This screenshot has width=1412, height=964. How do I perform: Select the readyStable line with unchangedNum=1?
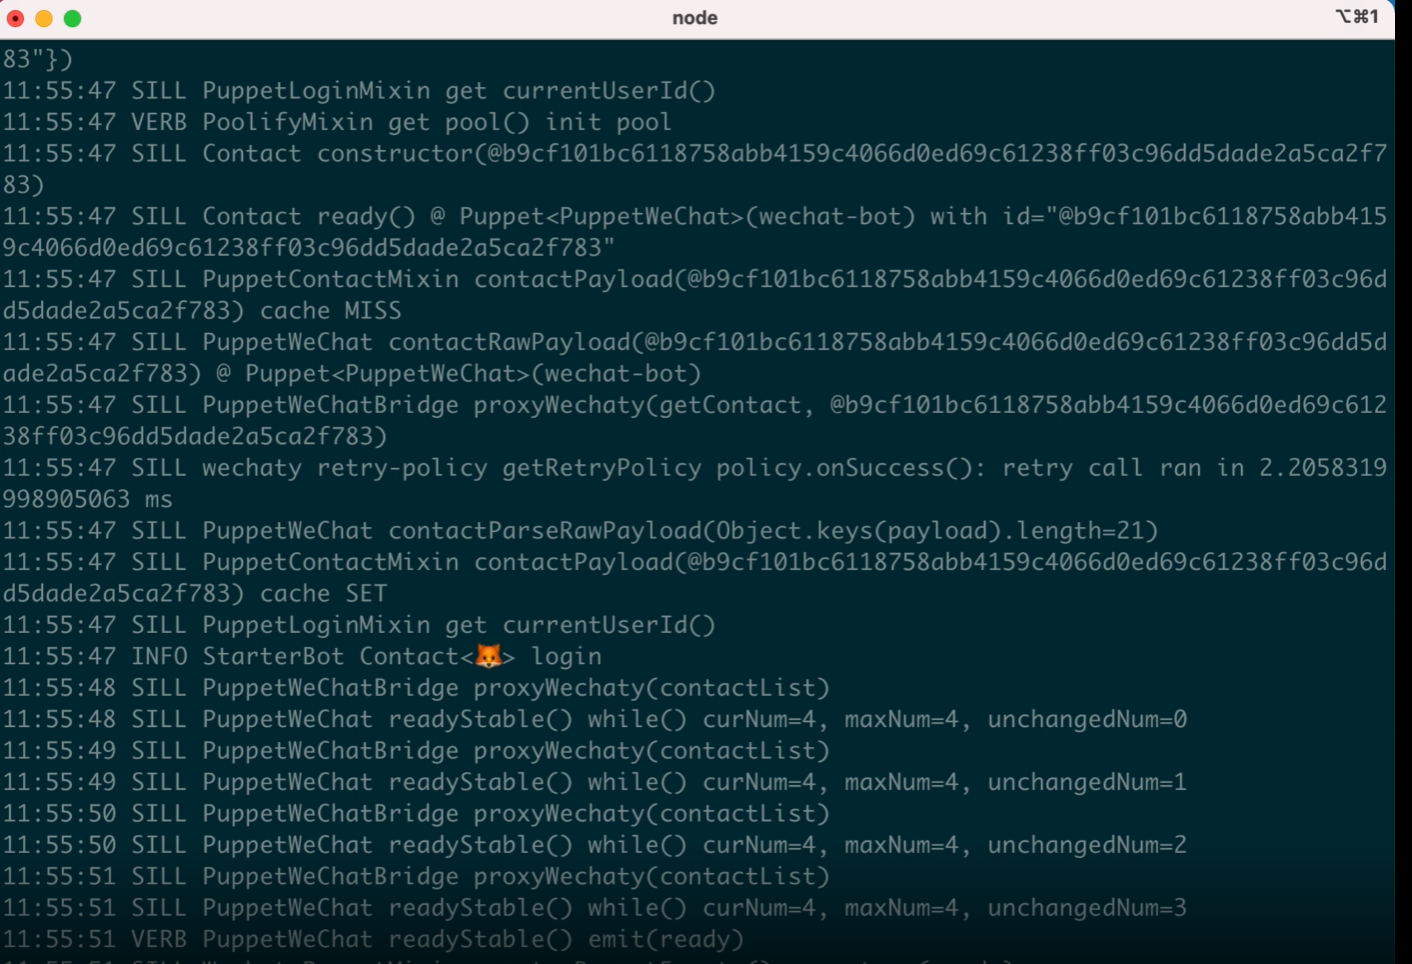[595, 782]
